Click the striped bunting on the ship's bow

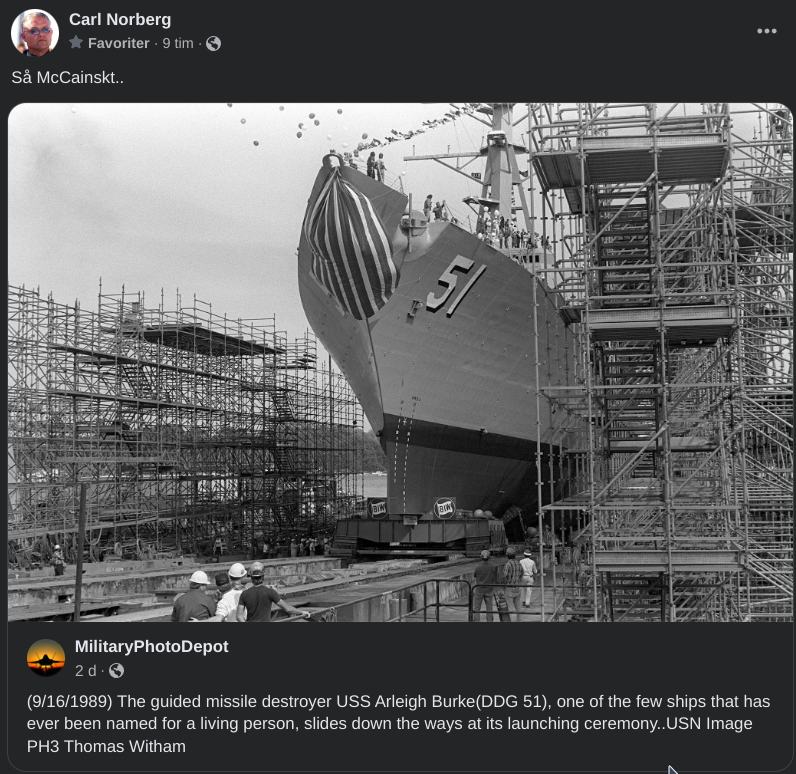(x=349, y=245)
